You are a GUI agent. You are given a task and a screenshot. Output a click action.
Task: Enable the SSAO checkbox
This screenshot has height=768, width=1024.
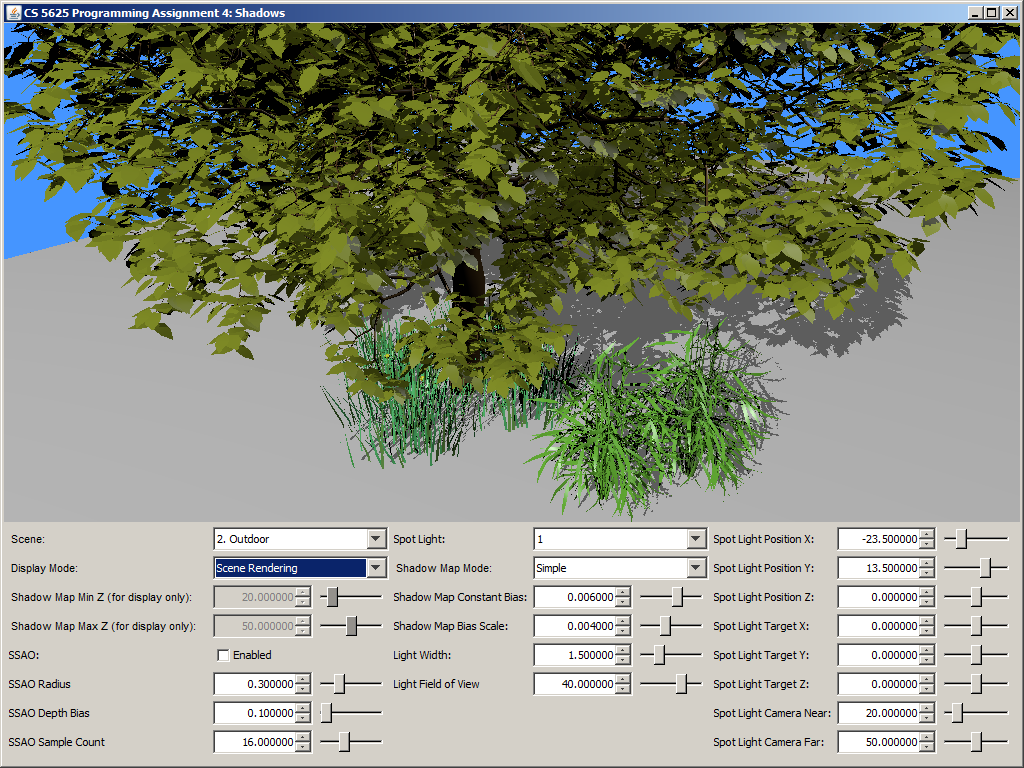pyautogui.click(x=223, y=656)
